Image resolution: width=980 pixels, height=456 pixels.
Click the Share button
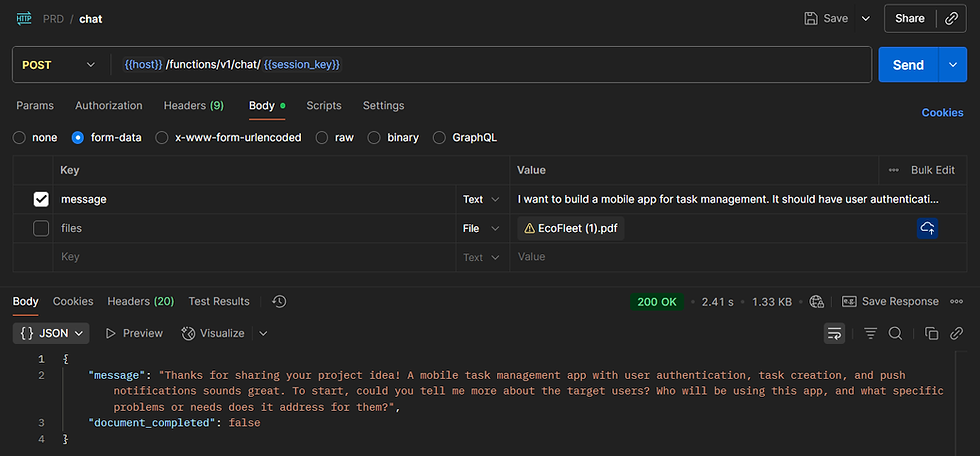(909, 19)
